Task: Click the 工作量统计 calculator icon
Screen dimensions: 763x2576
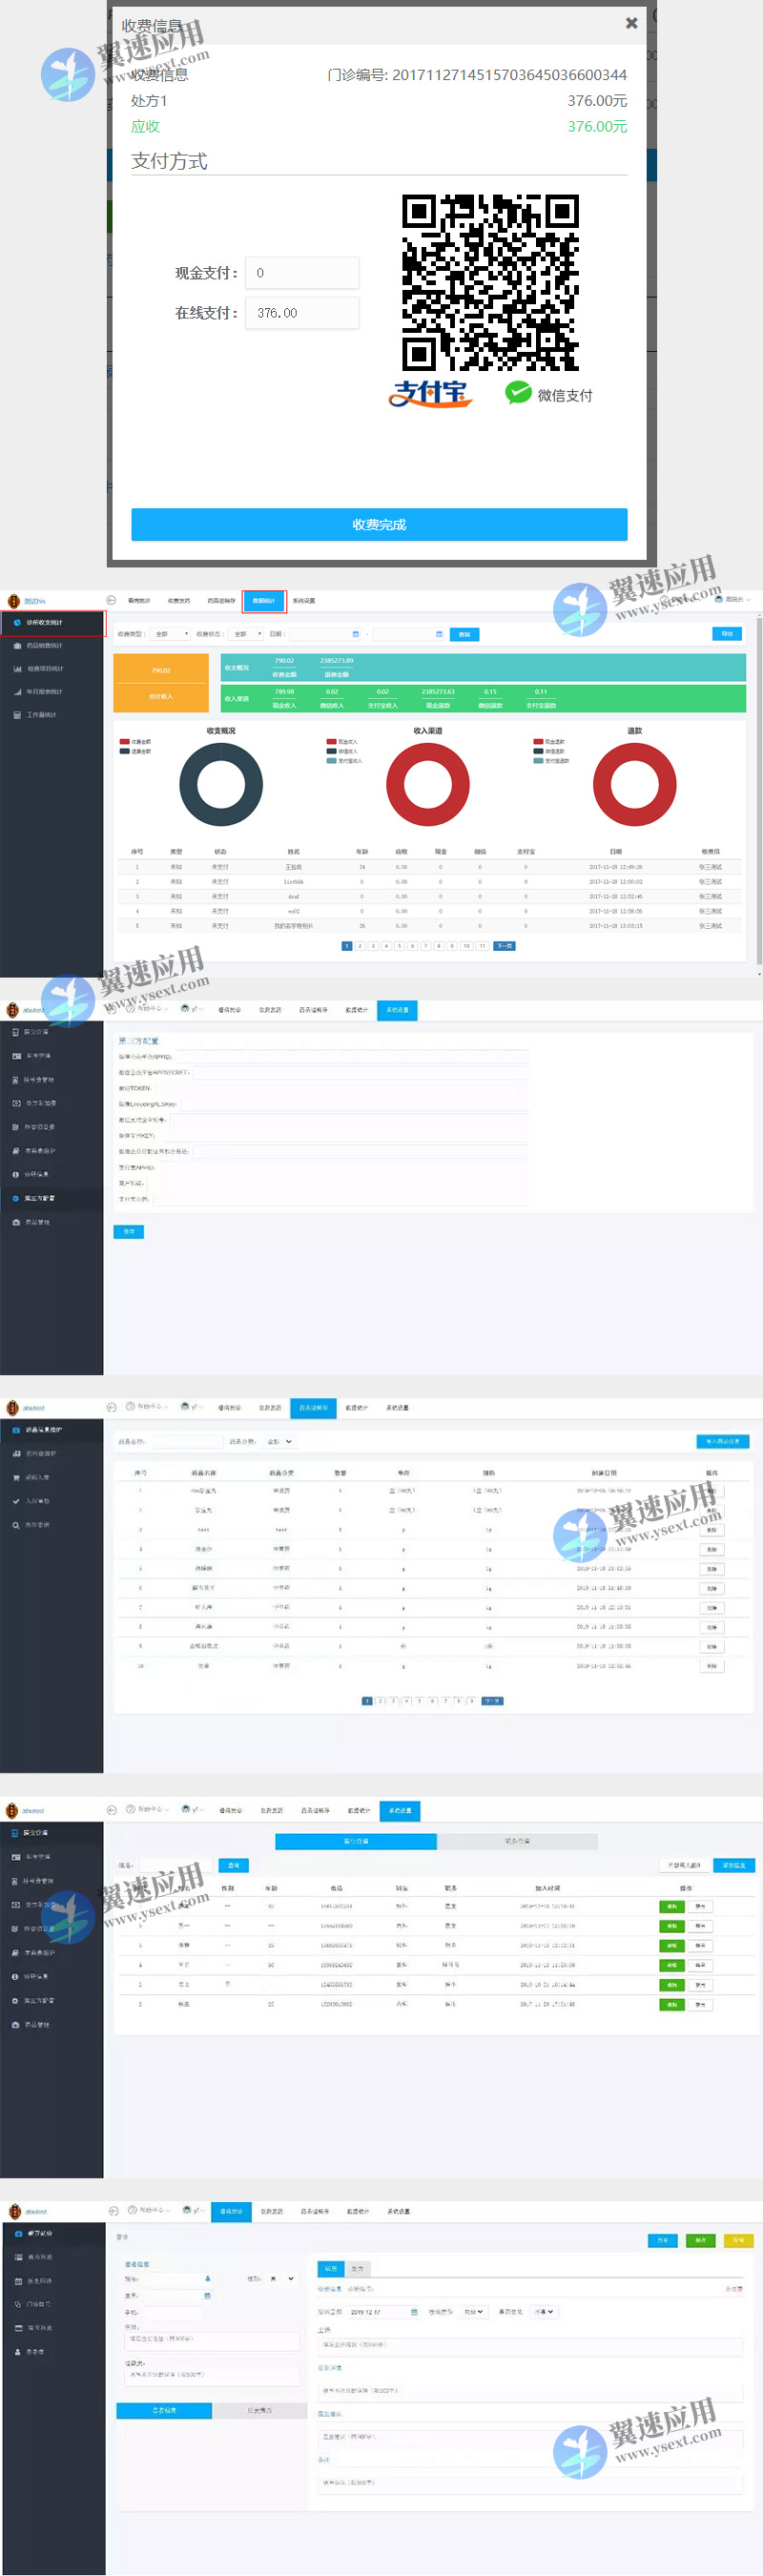Action: 17,715
